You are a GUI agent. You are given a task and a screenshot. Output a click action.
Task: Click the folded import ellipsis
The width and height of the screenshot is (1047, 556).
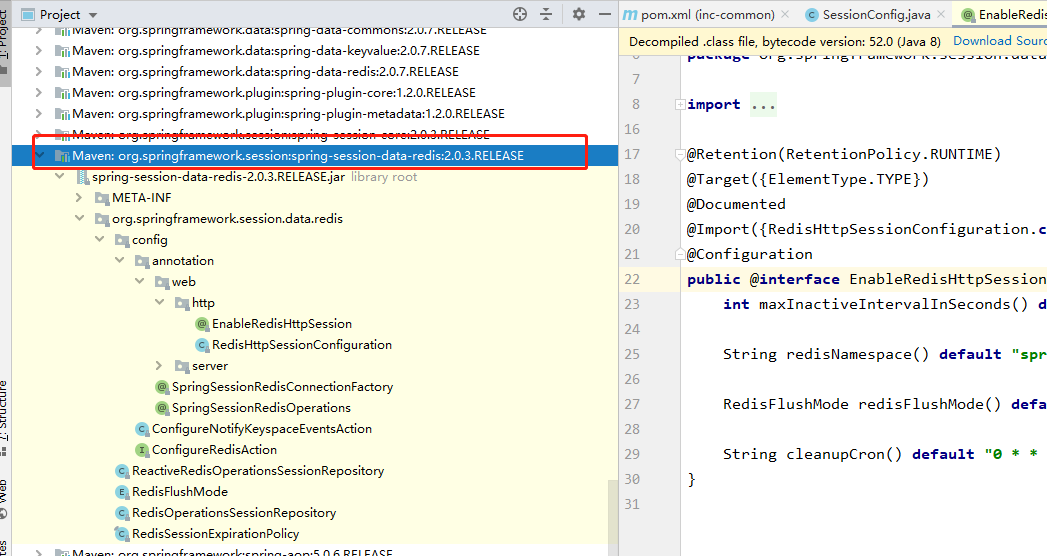point(763,105)
